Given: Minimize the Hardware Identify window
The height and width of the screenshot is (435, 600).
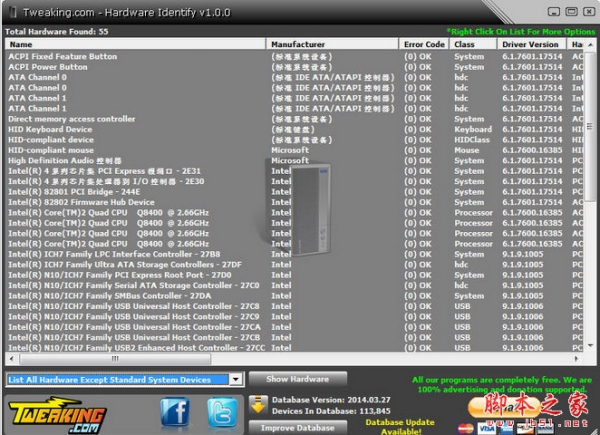Looking at the screenshot, I should coord(554,12).
